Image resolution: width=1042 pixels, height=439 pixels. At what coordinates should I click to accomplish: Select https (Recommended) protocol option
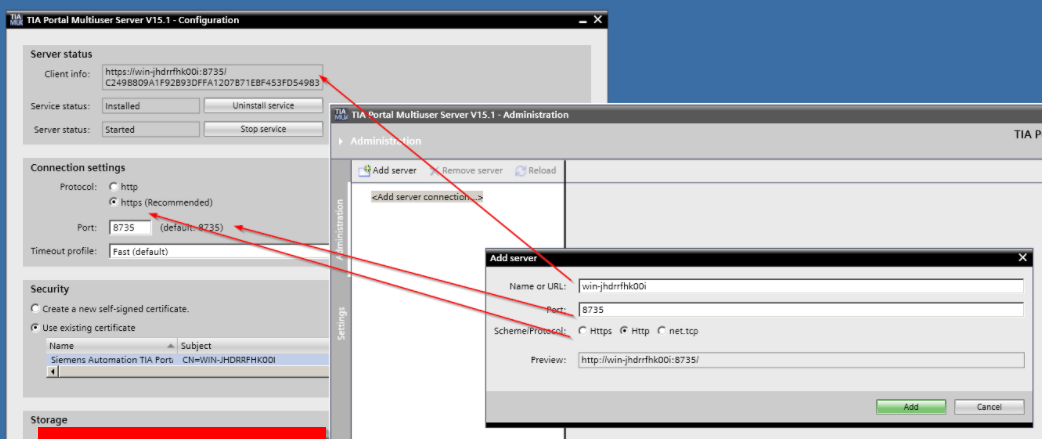114,203
